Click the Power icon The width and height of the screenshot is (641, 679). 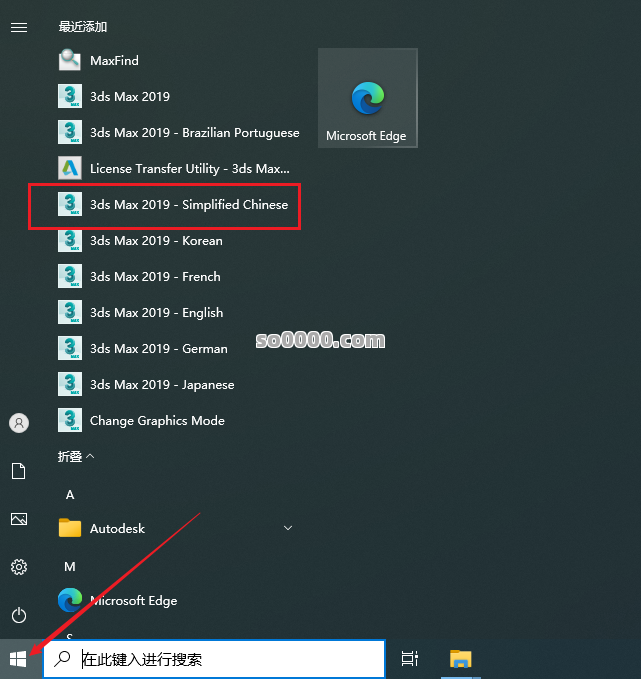(x=18, y=615)
